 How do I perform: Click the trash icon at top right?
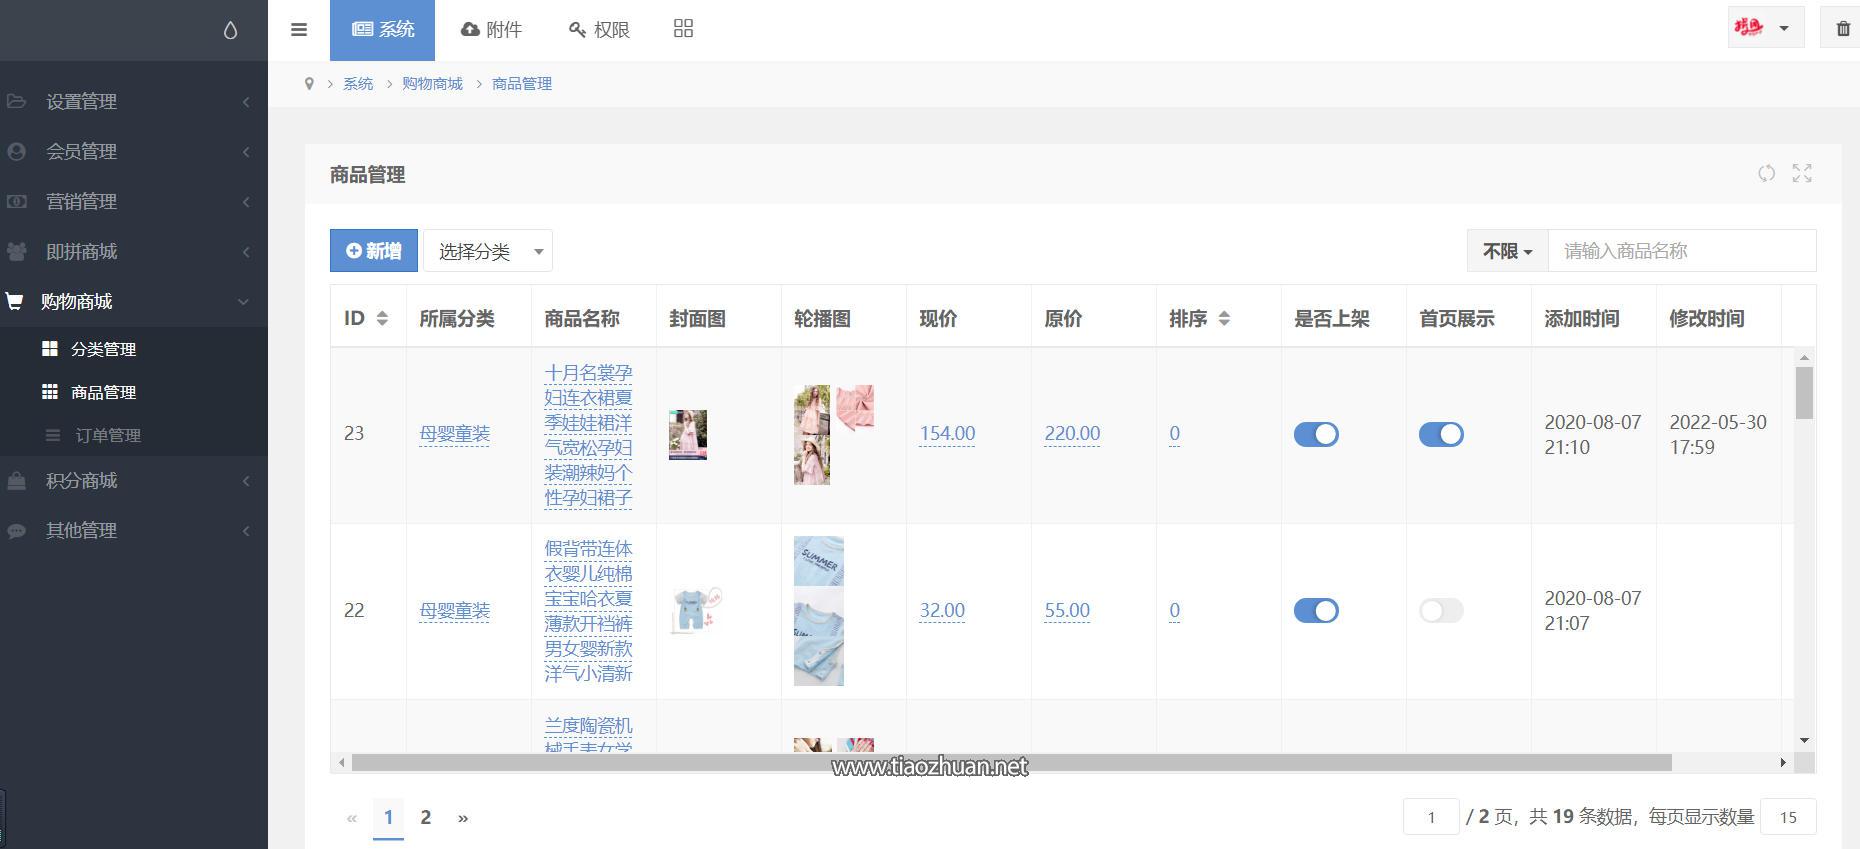[1842, 29]
